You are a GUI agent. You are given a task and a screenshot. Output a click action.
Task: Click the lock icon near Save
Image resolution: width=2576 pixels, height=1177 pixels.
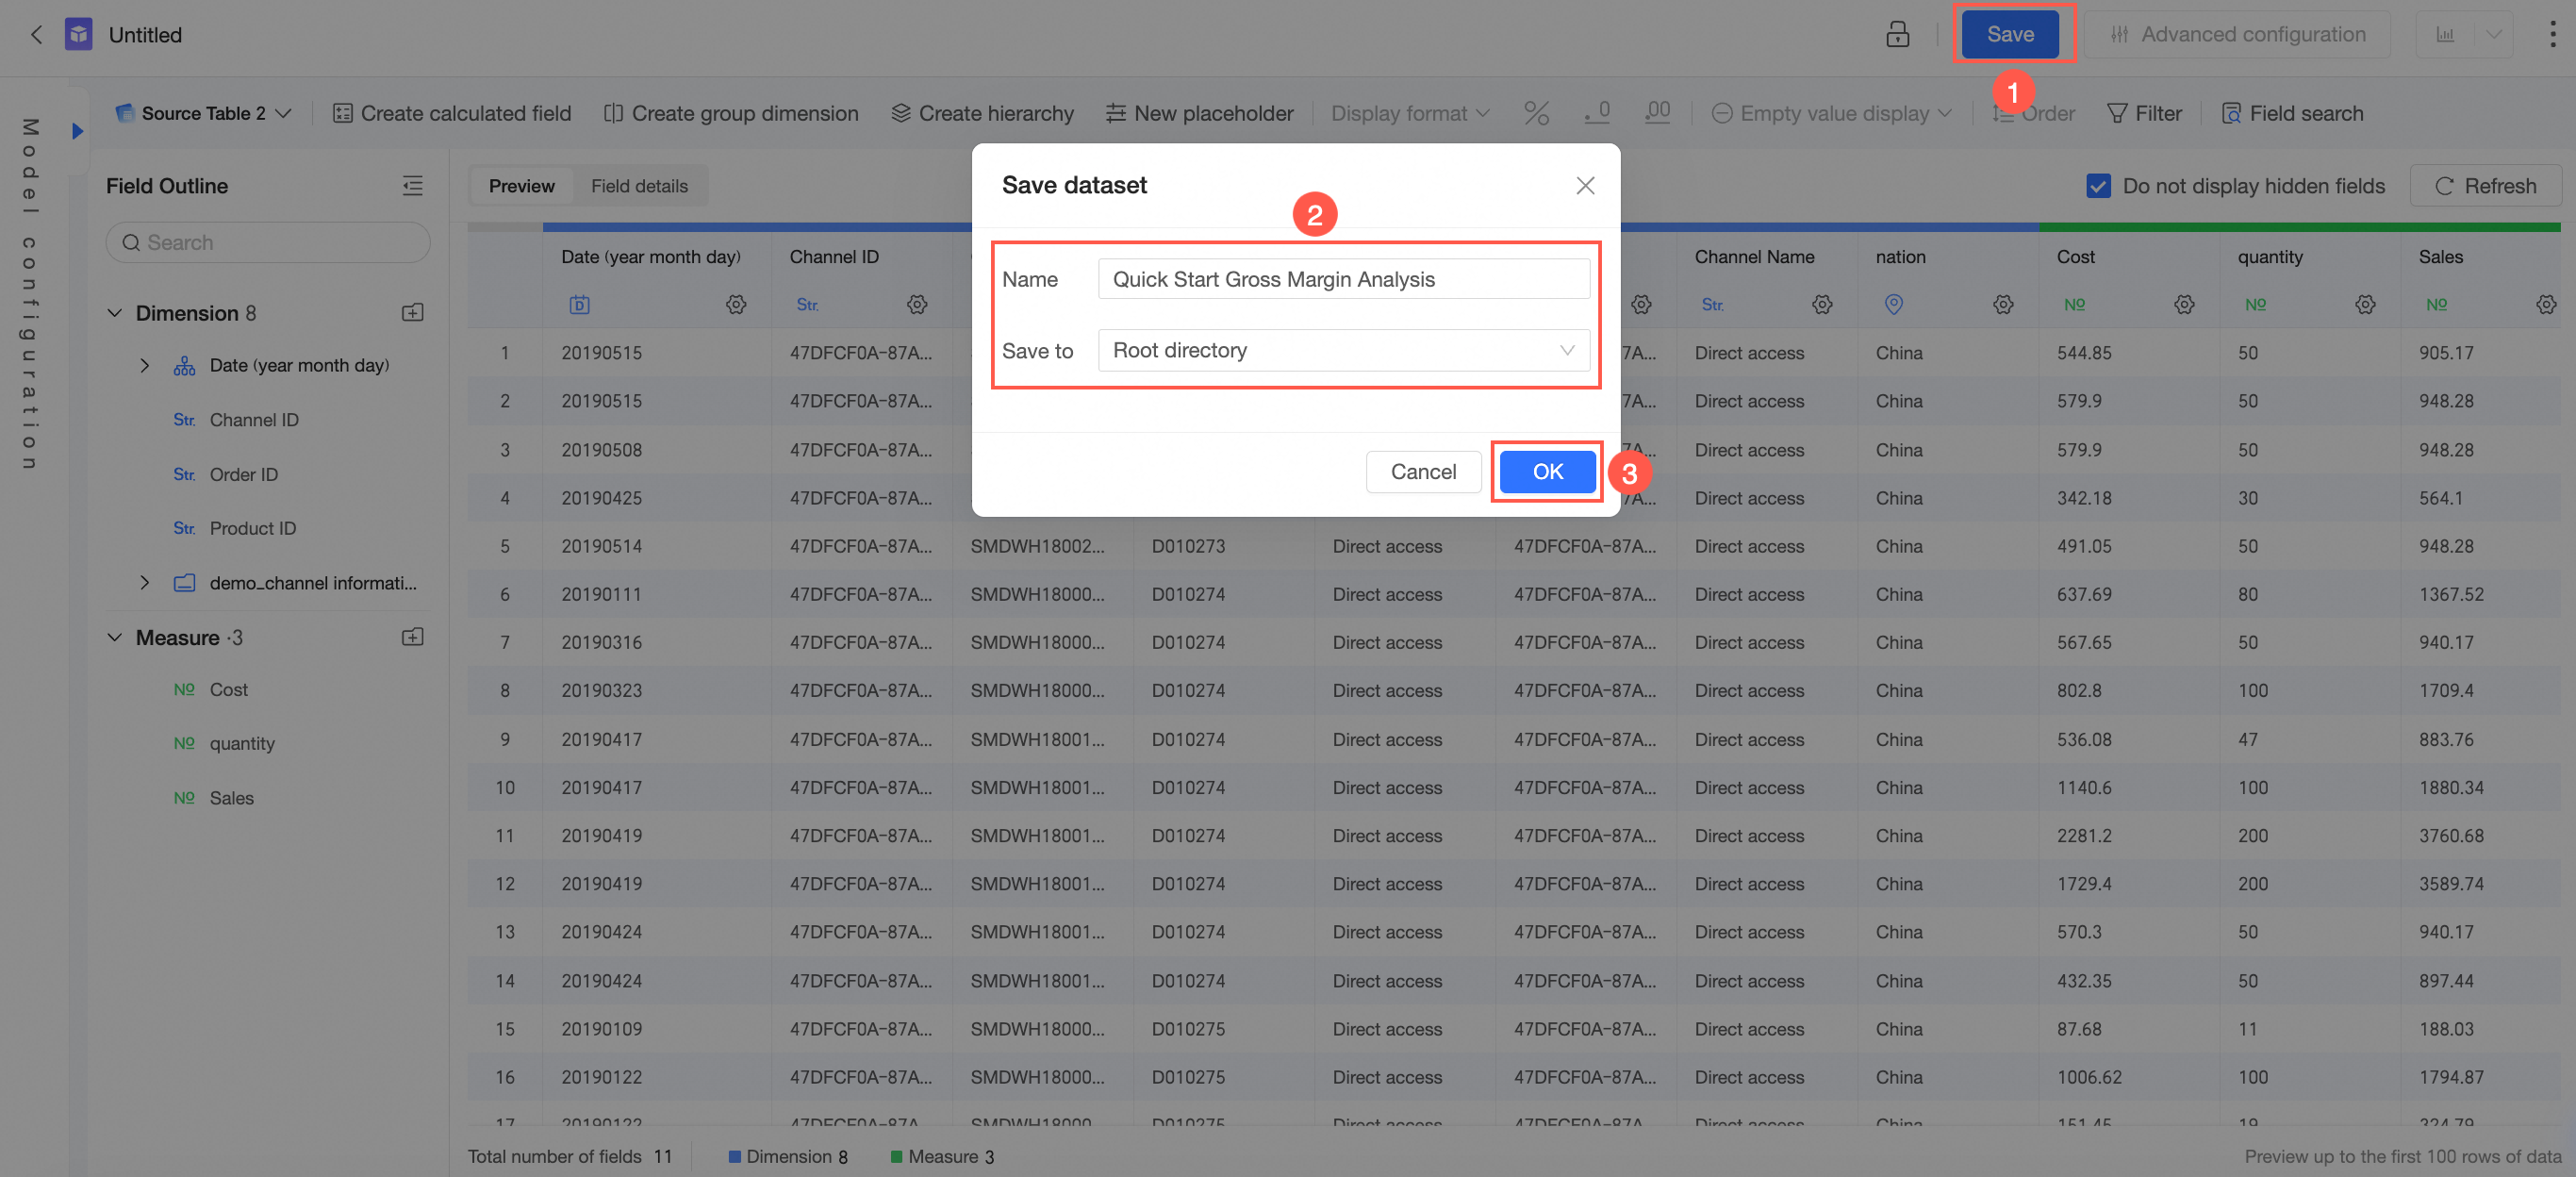[1896, 35]
